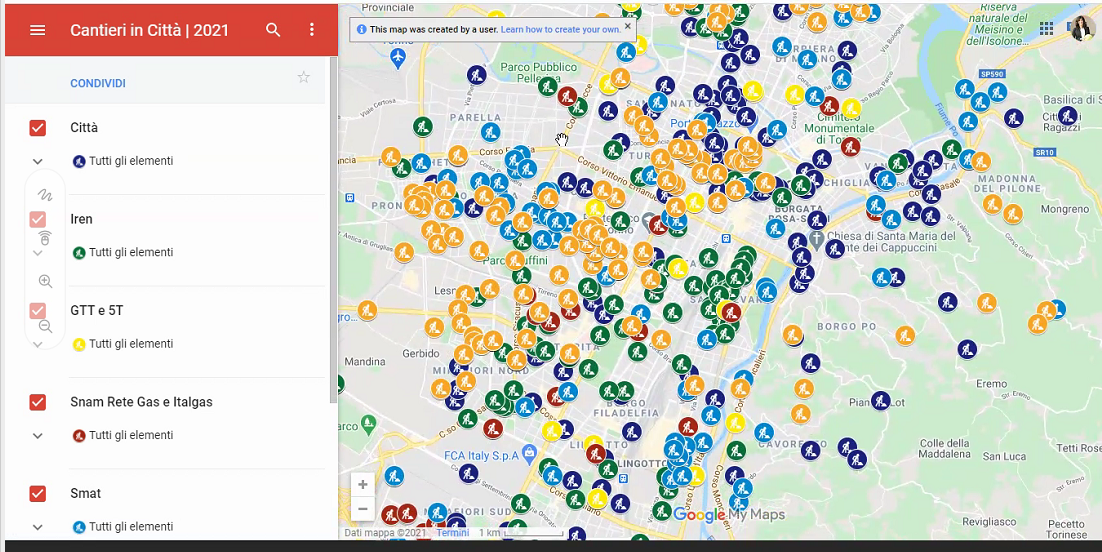Open the Google apps grid
This screenshot has height=552, width=1102.
click(1046, 29)
